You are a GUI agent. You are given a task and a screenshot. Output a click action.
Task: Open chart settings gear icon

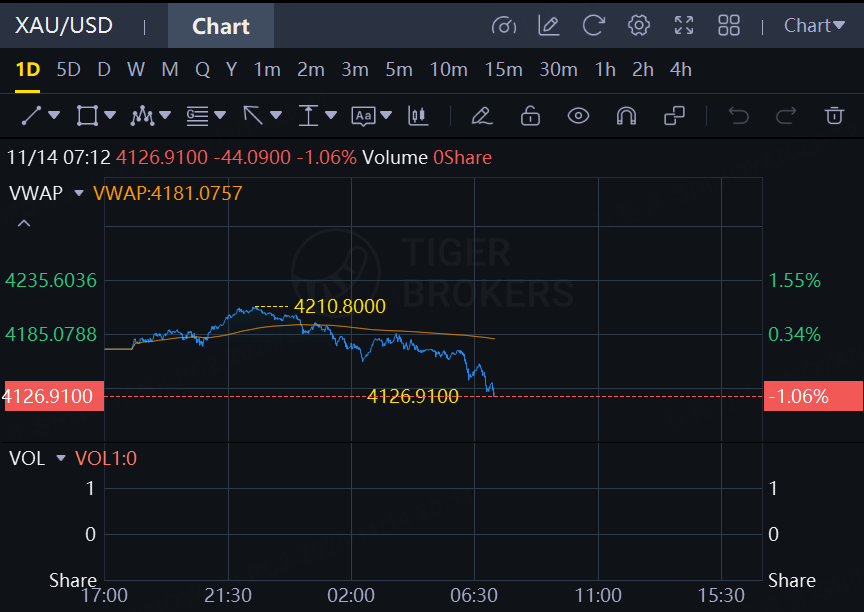click(639, 25)
